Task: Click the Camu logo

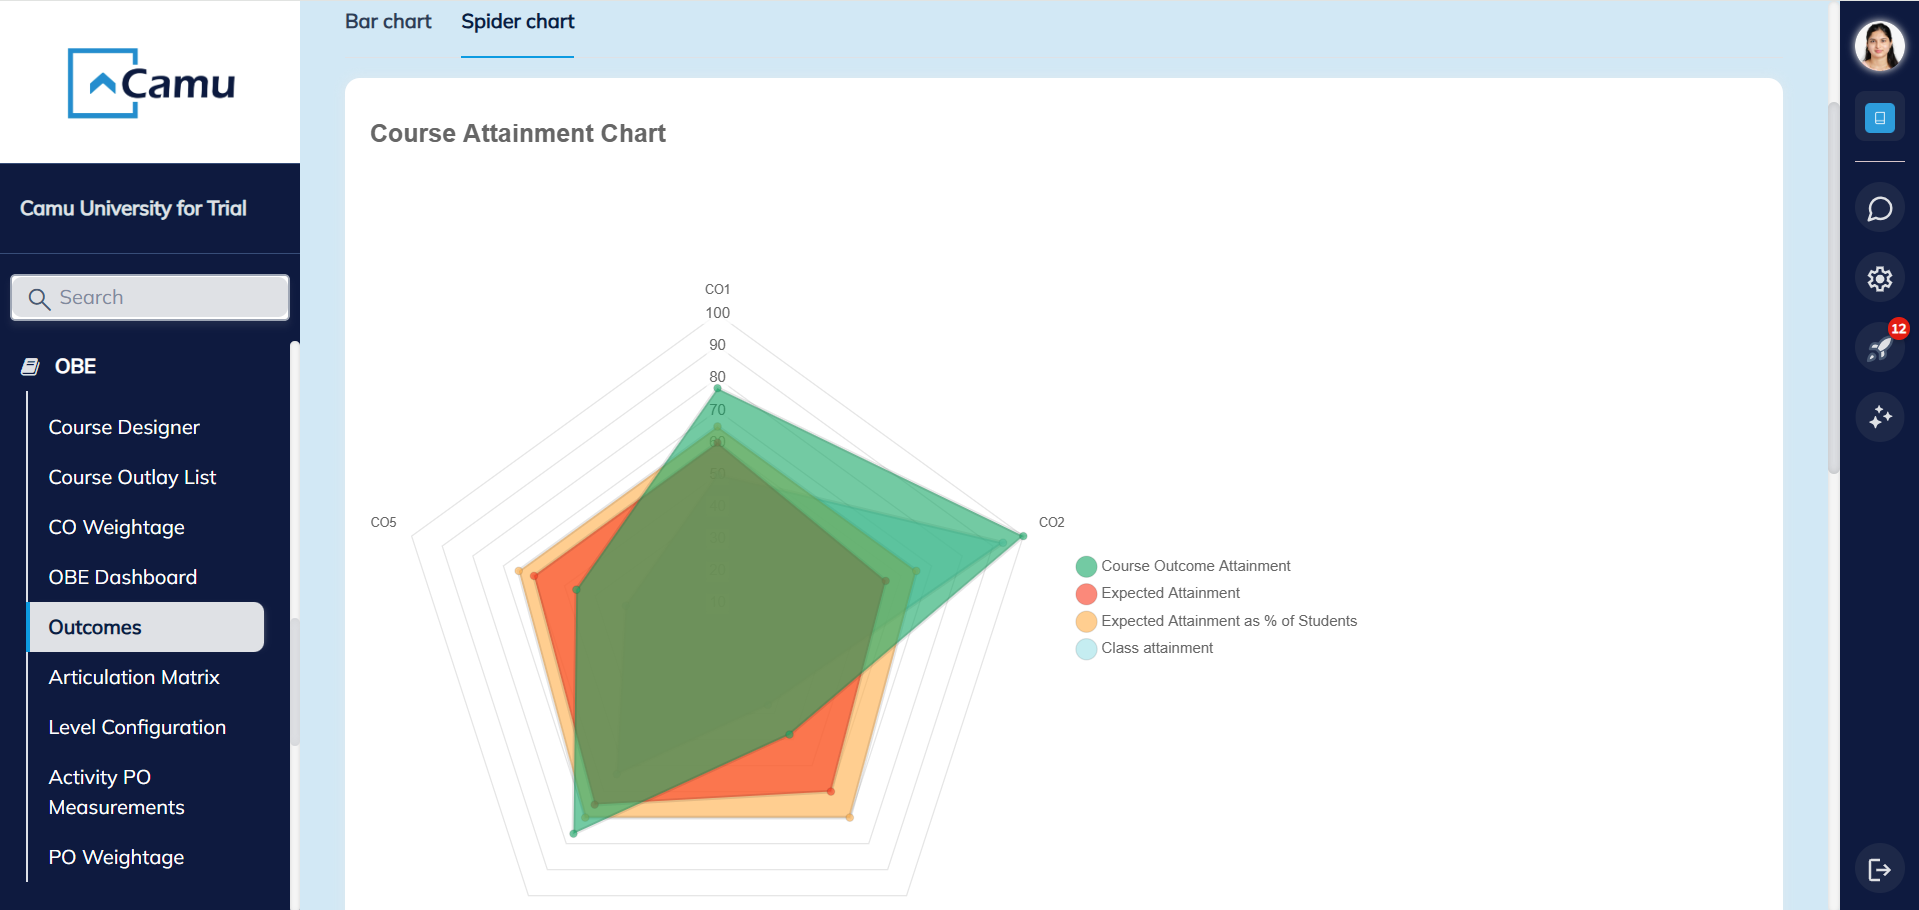Action: click(x=152, y=83)
